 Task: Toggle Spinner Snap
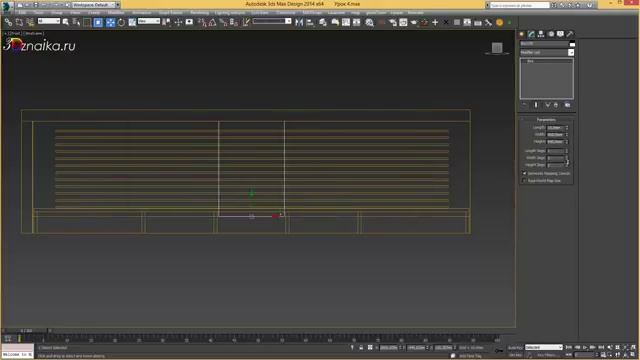coord(234,22)
